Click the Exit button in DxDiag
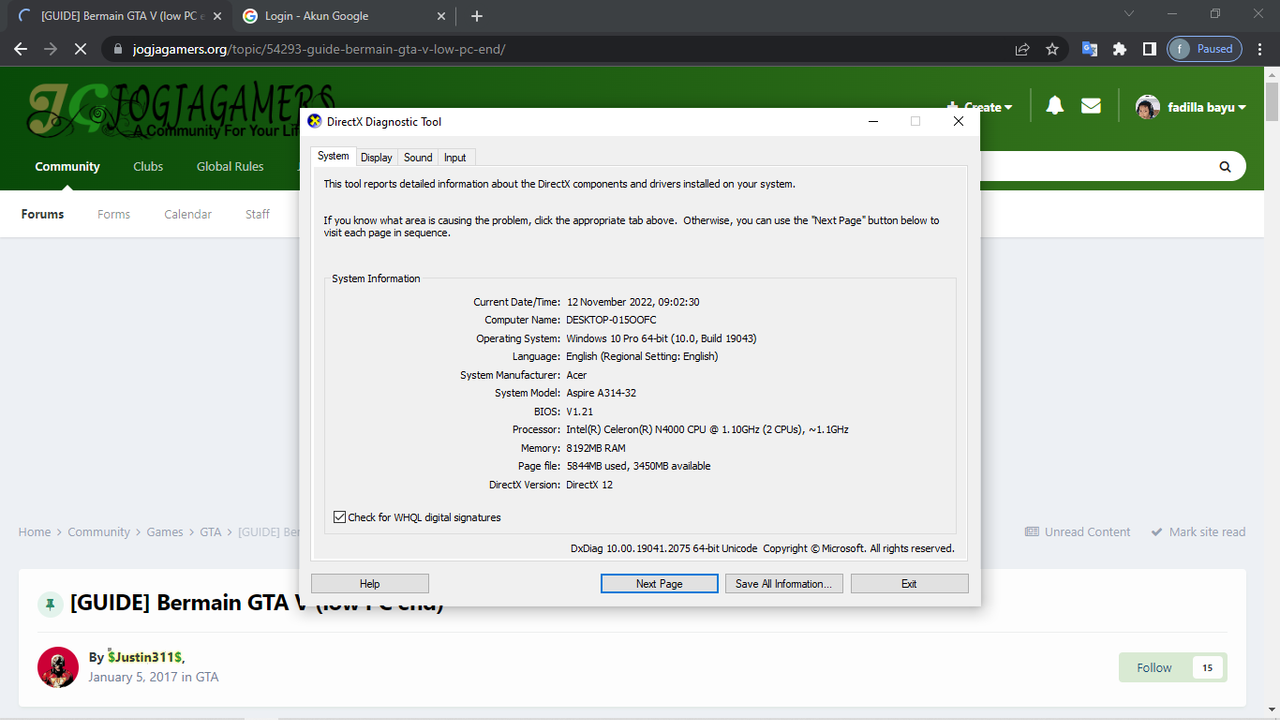The height and width of the screenshot is (720, 1280). (909, 583)
